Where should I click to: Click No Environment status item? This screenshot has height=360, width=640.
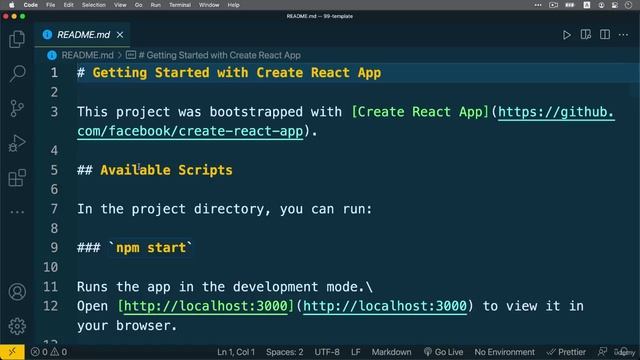coord(504,352)
